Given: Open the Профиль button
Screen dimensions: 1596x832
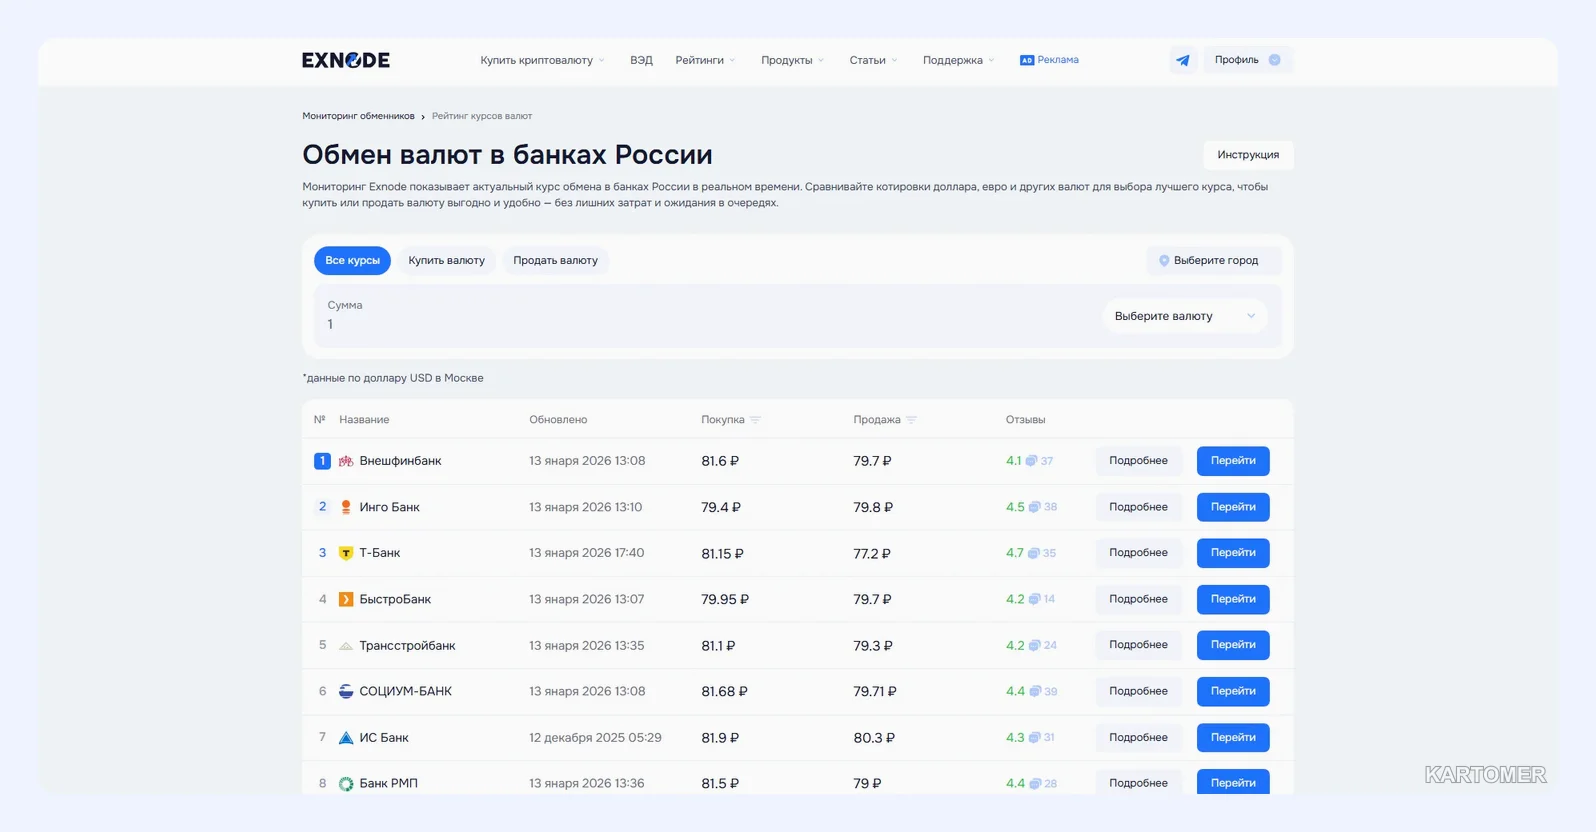Looking at the screenshot, I should click(x=1248, y=60).
